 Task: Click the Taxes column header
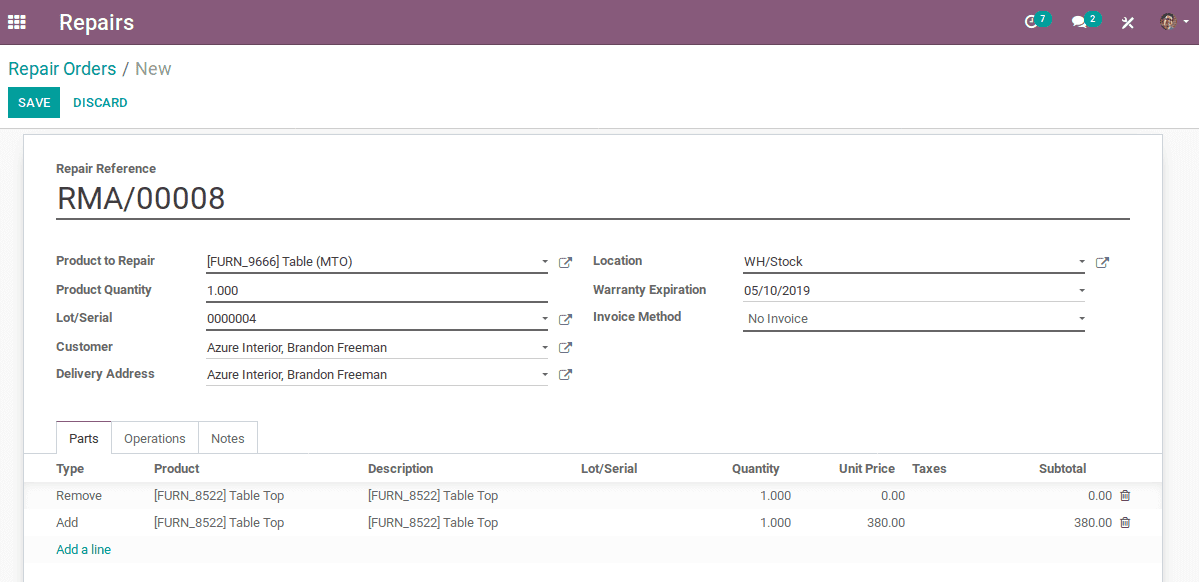coord(929,469)
